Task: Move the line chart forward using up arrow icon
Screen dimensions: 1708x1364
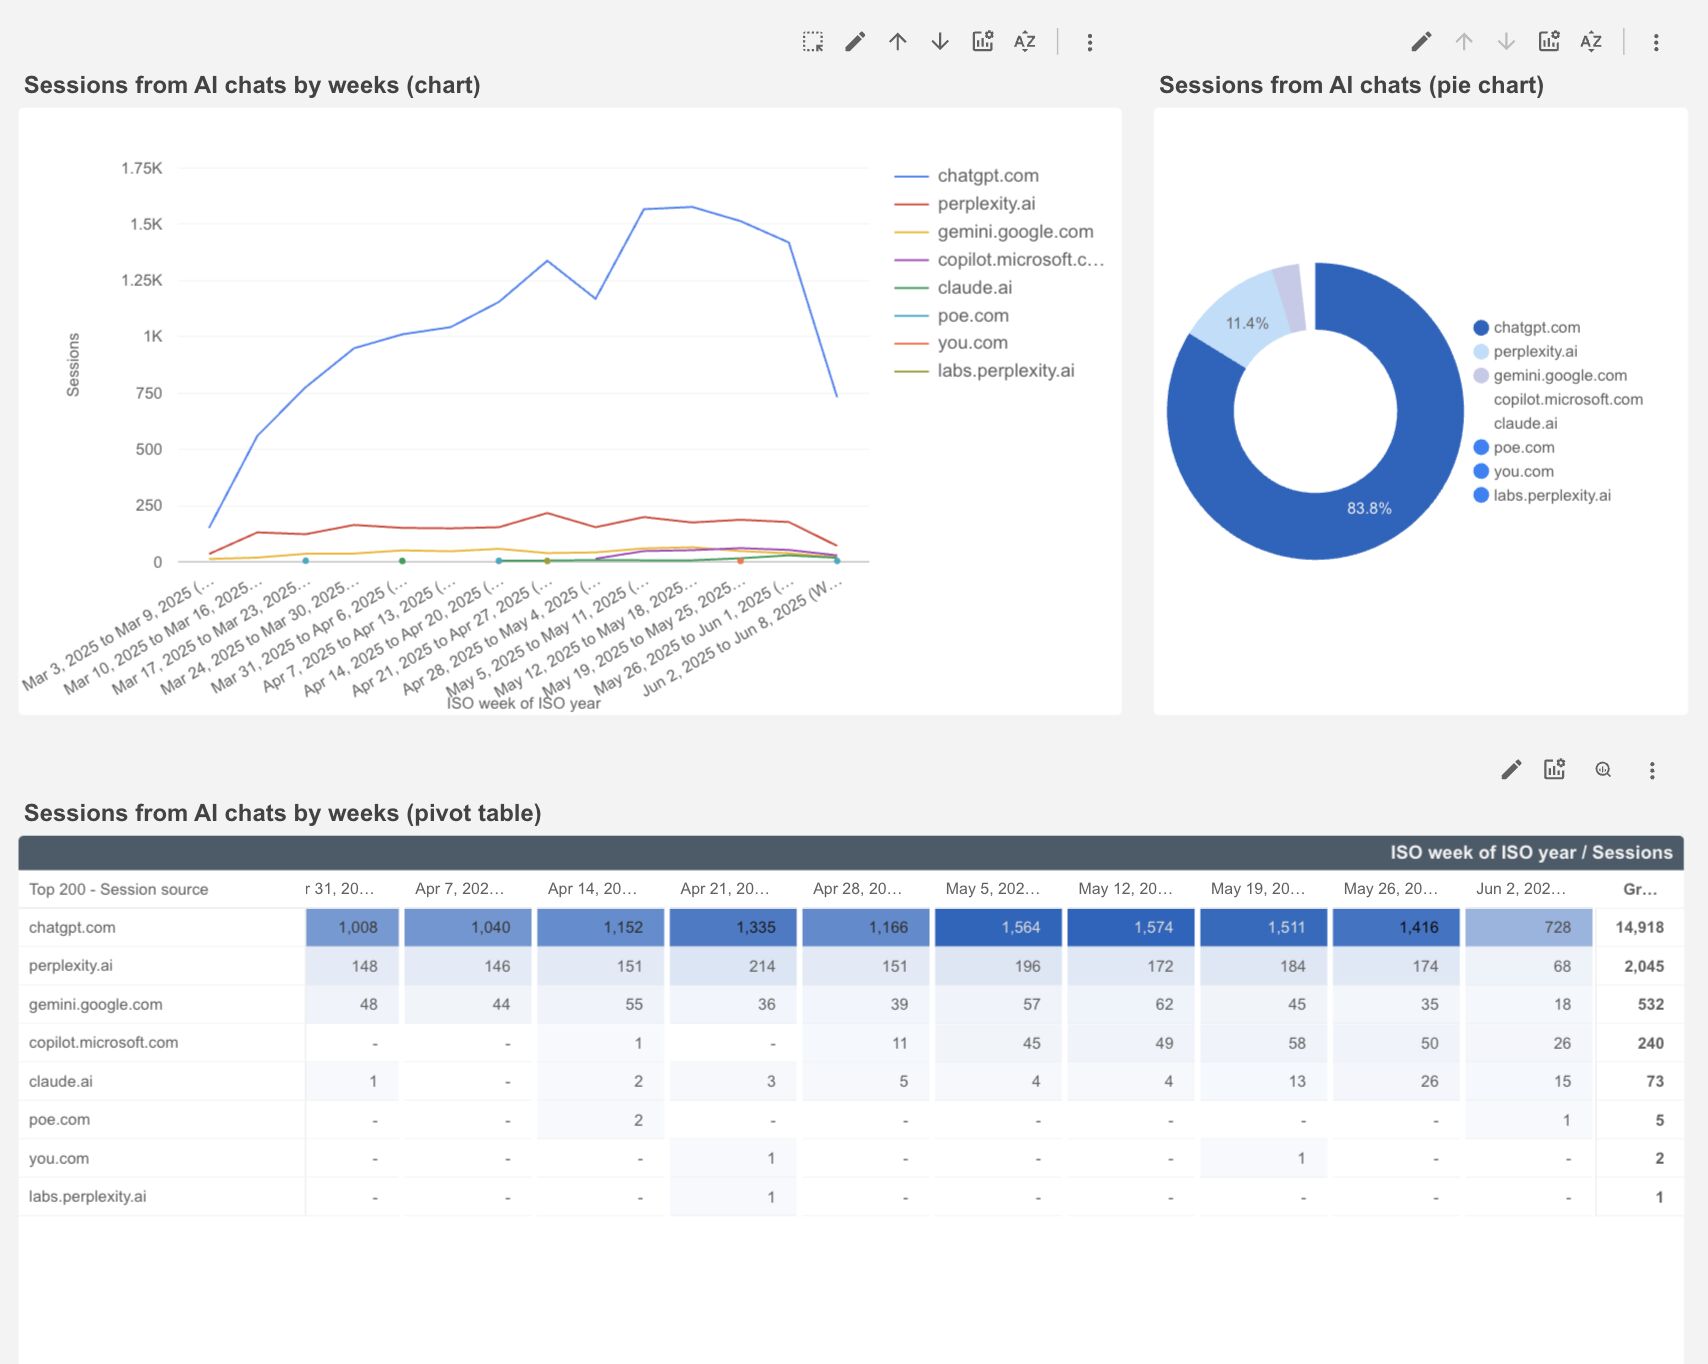Action: [x=897, y=42]
